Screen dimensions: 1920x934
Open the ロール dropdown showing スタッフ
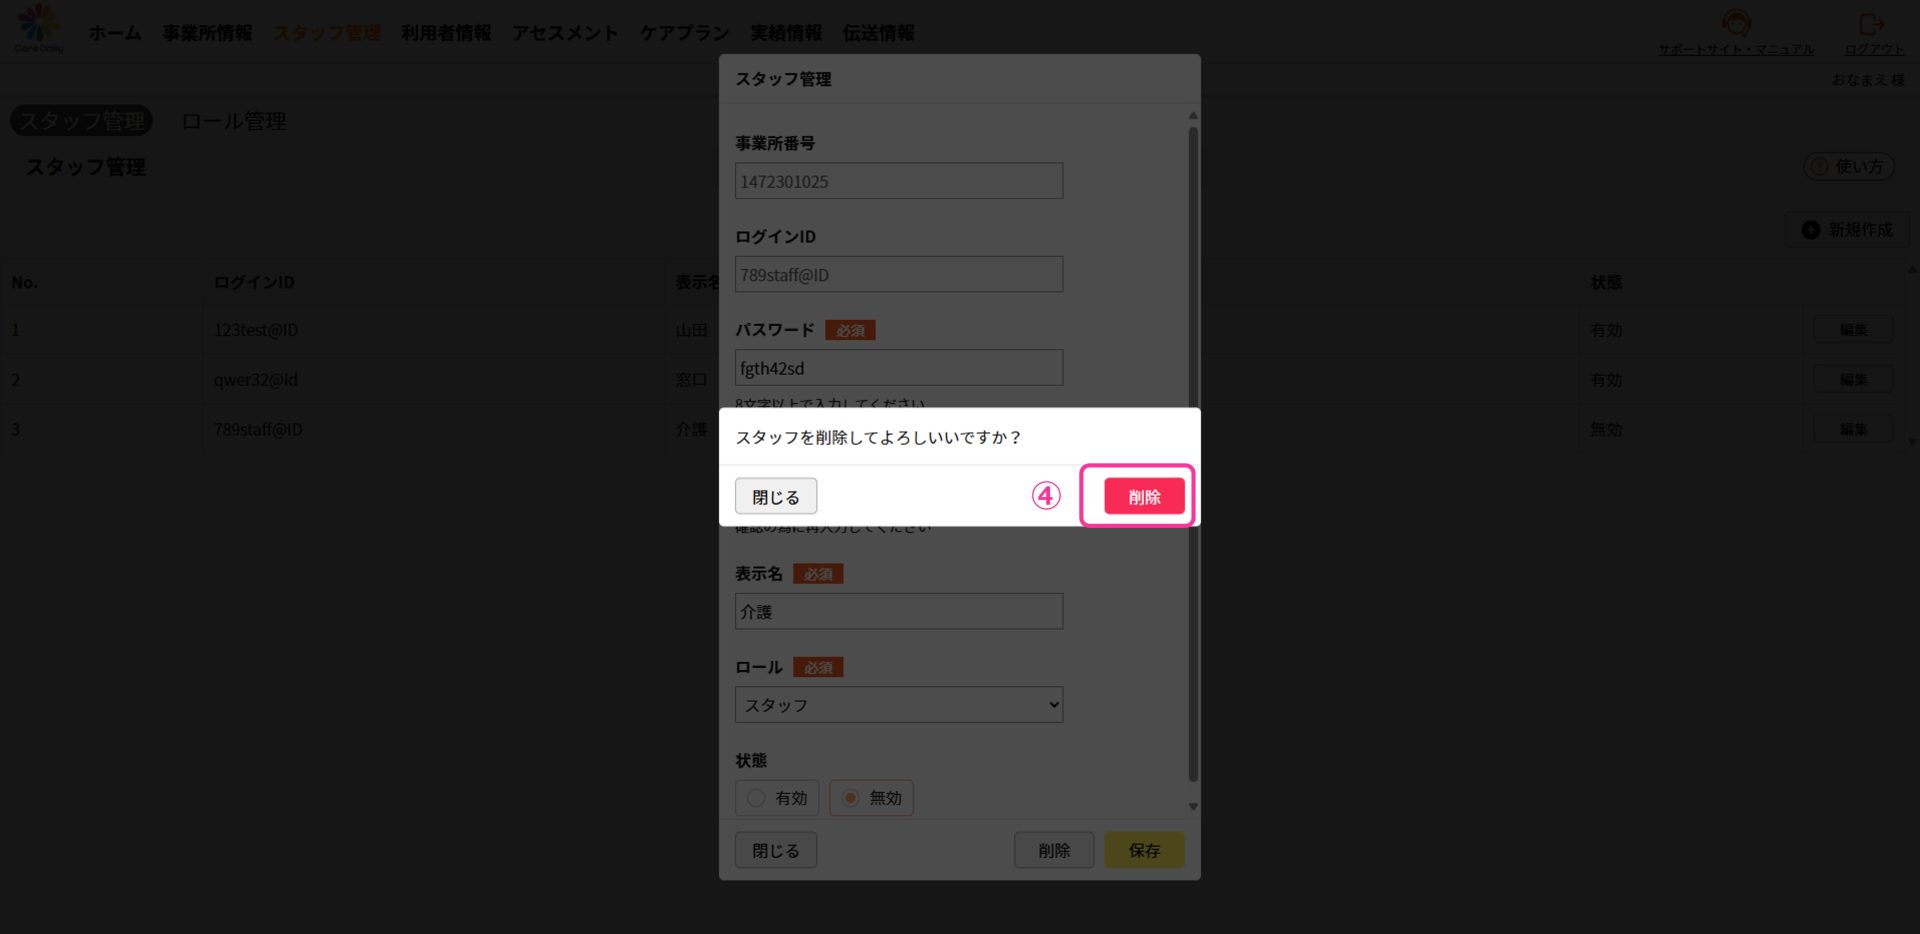point(899,705)
